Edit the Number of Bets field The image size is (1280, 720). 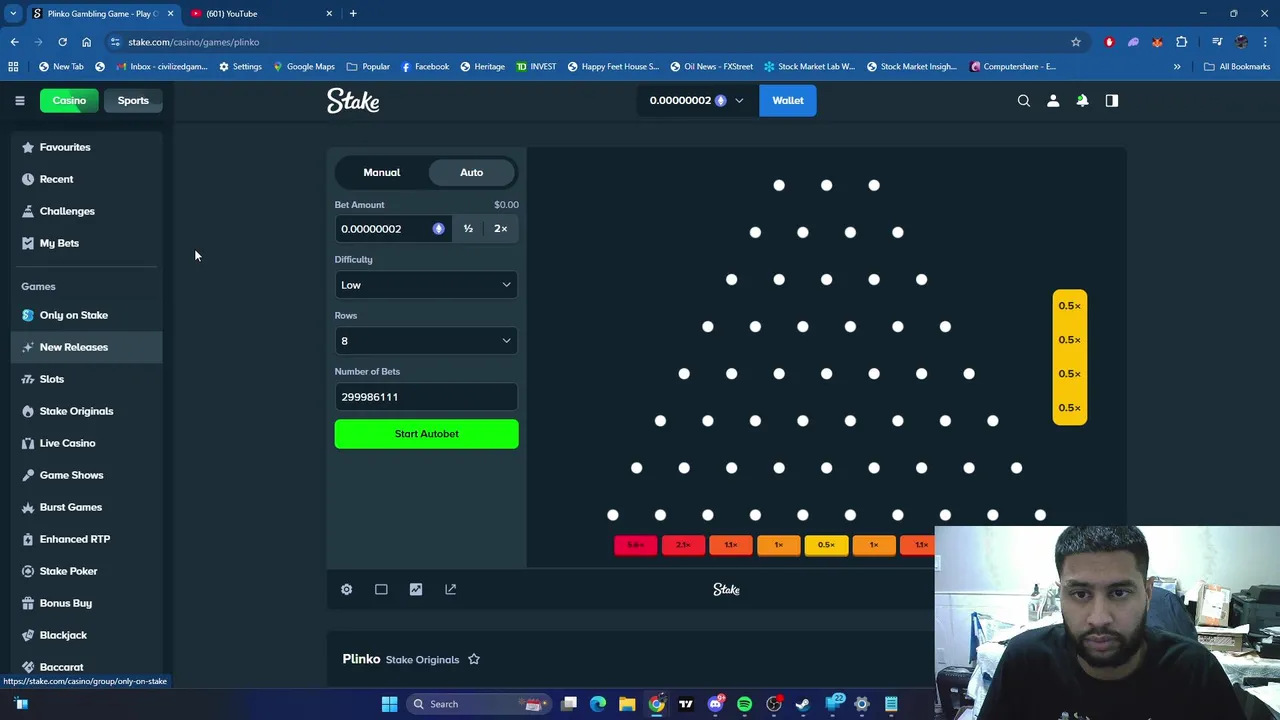click(x=426, y=397)
